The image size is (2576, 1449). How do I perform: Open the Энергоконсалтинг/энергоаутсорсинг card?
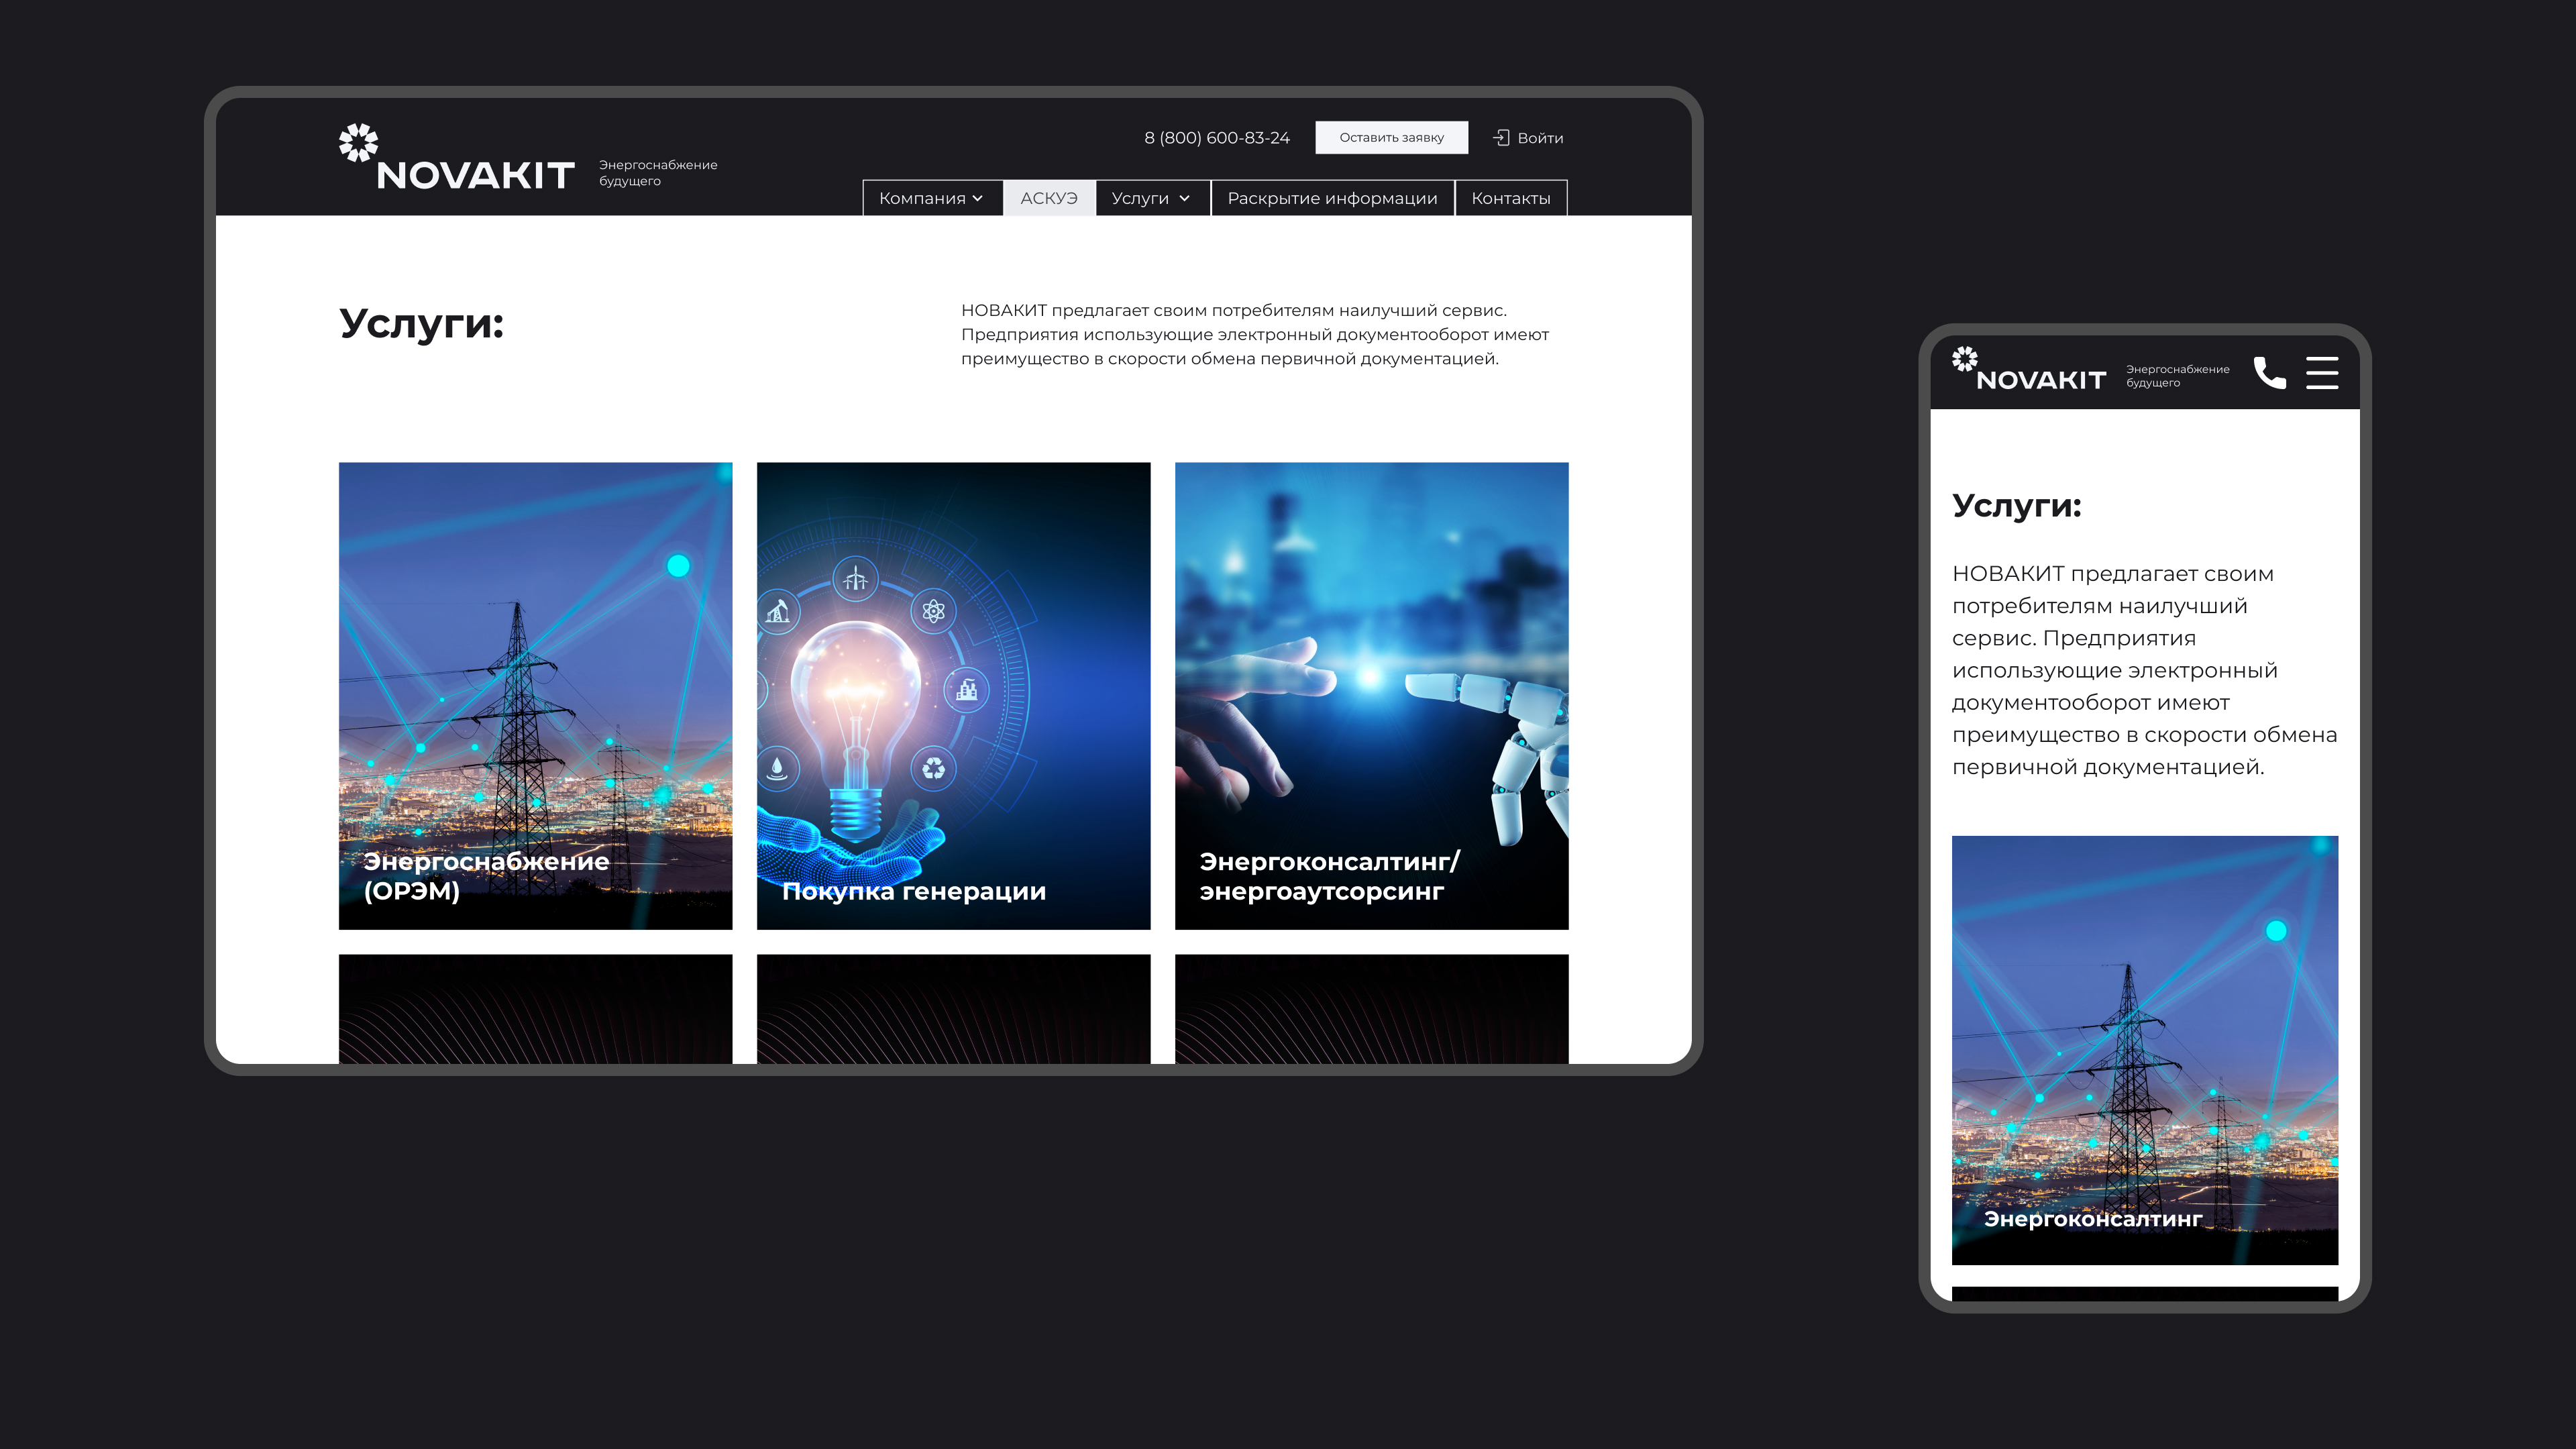tap(1371, 695)
